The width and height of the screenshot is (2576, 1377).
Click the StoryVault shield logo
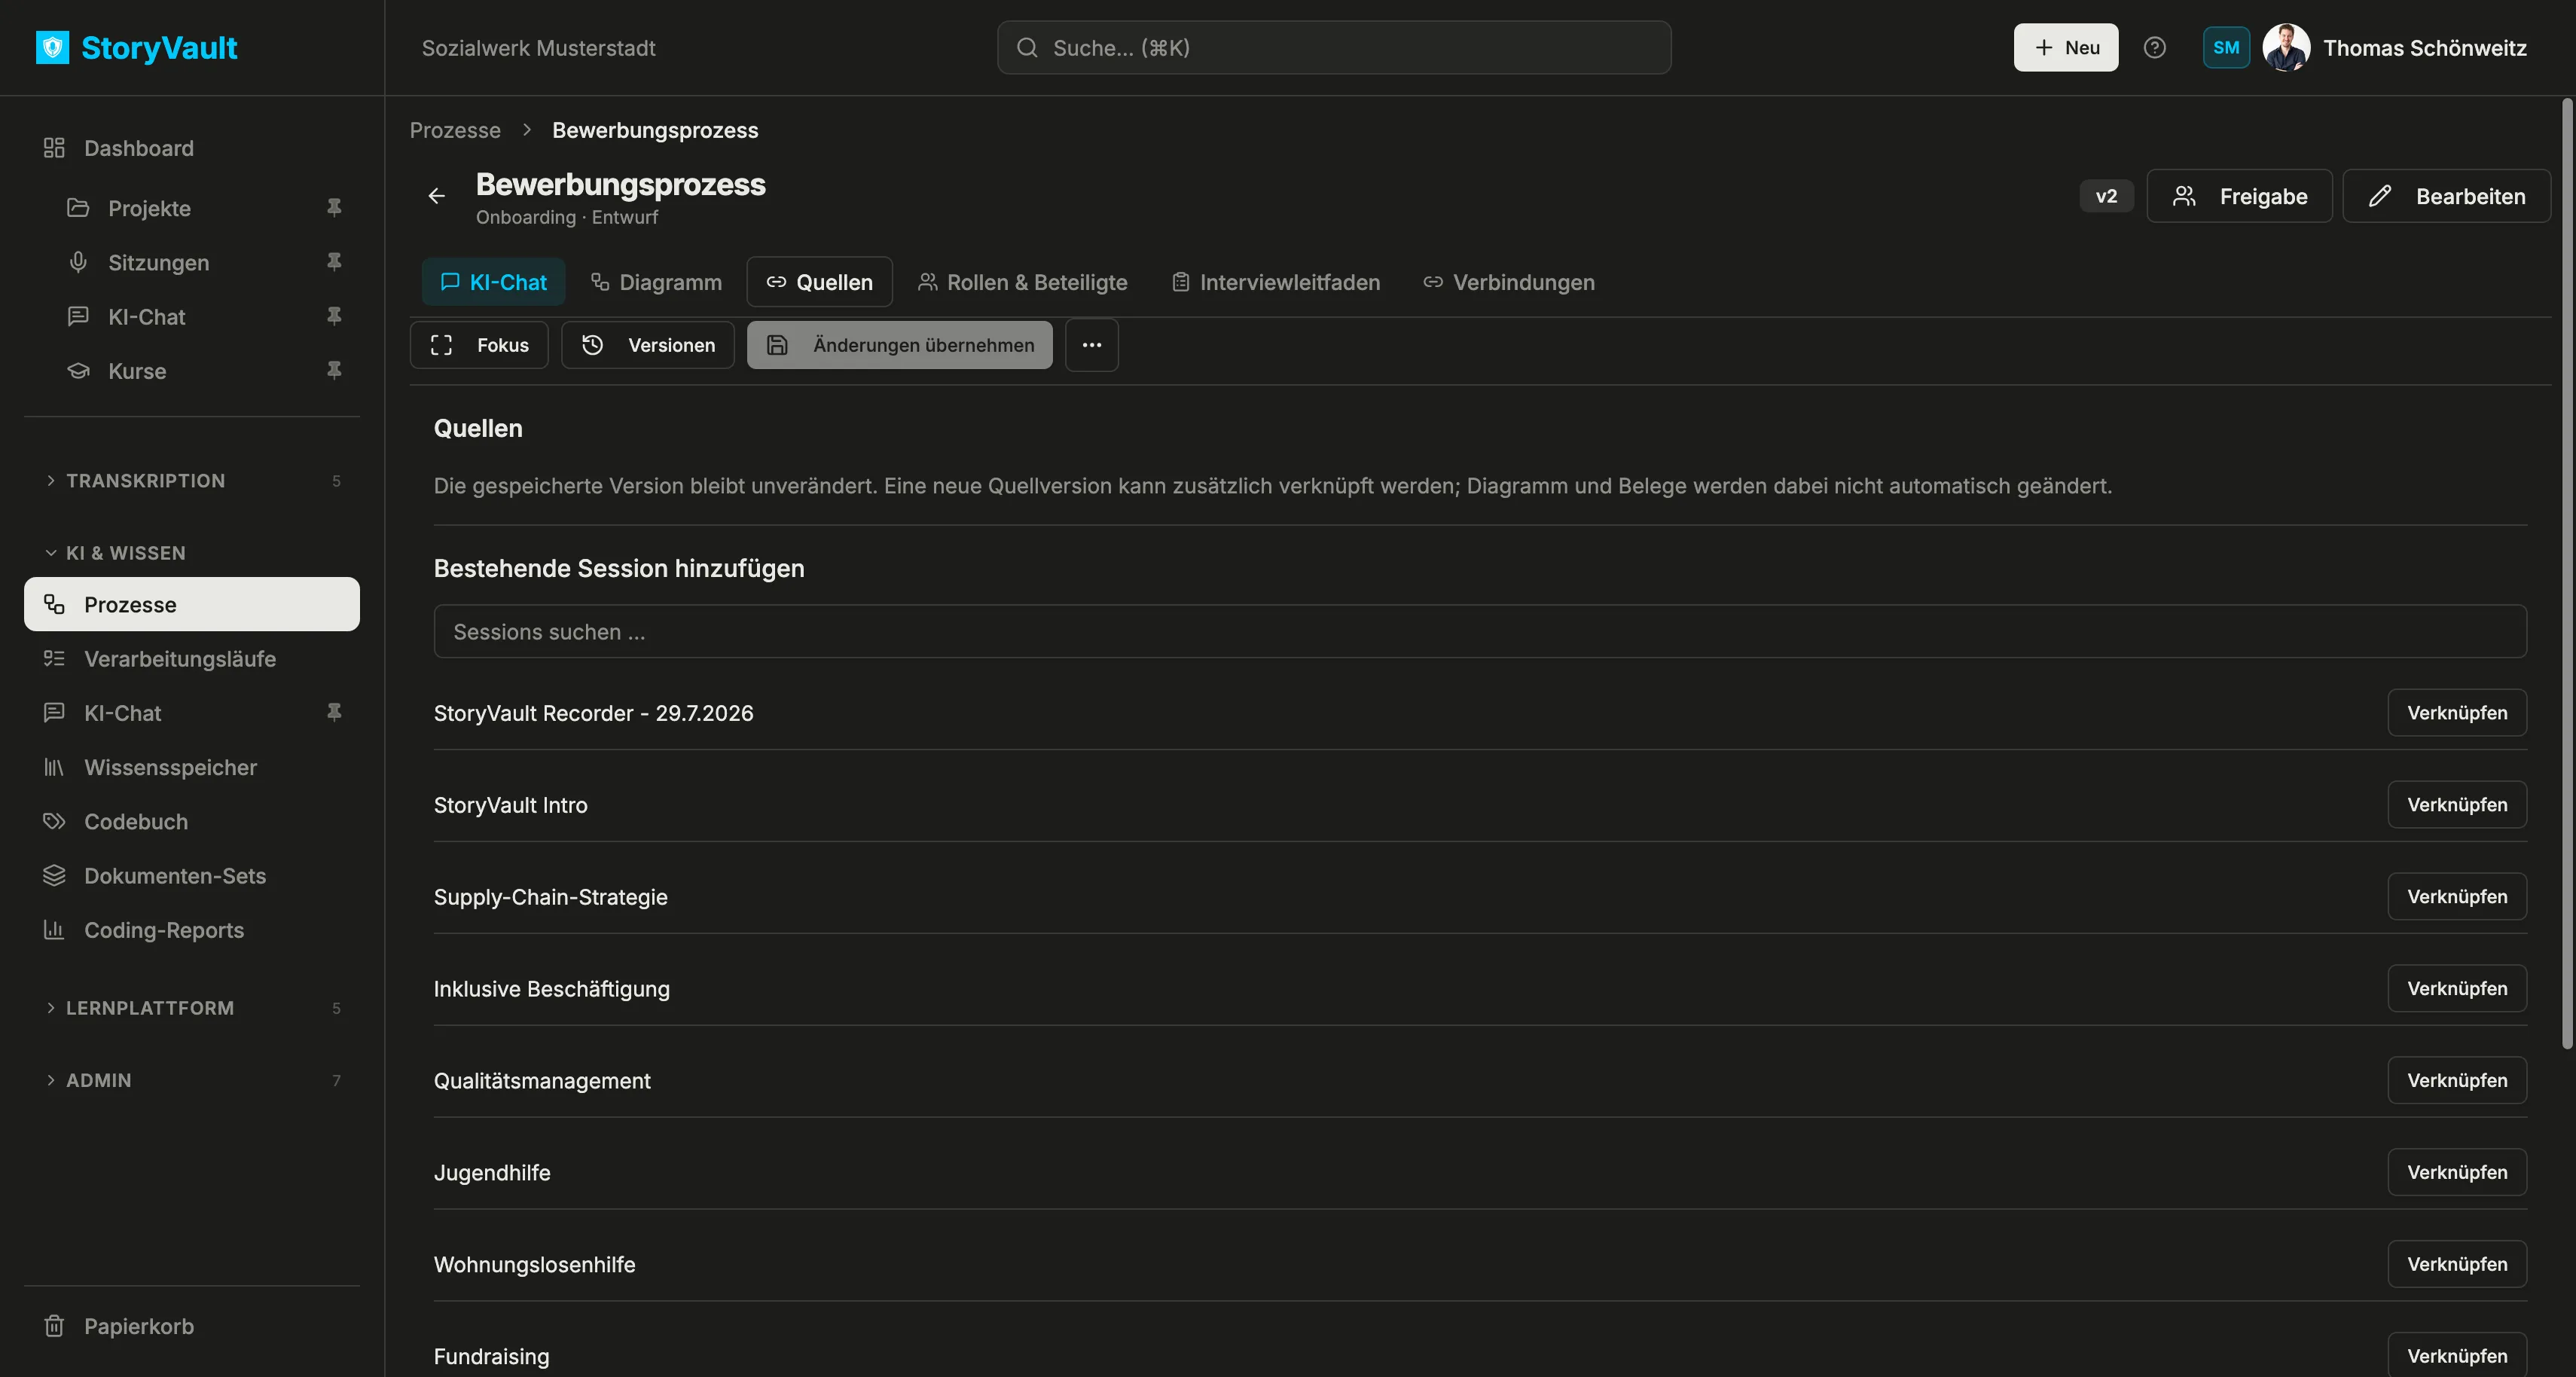(x=52, y=47)
